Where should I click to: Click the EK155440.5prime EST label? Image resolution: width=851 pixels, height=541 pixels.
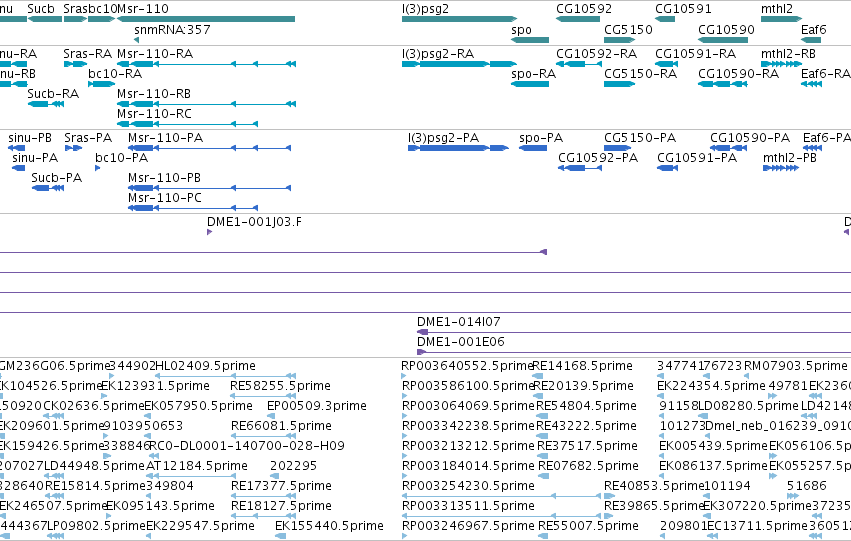[329, 526]
